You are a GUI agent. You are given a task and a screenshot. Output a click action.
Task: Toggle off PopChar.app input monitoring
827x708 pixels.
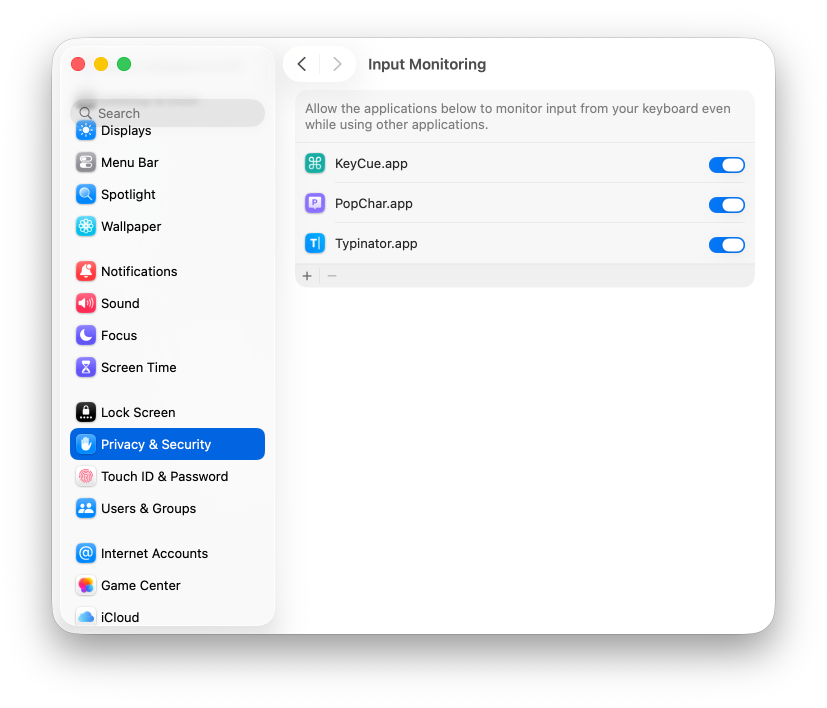coord(726,204)
